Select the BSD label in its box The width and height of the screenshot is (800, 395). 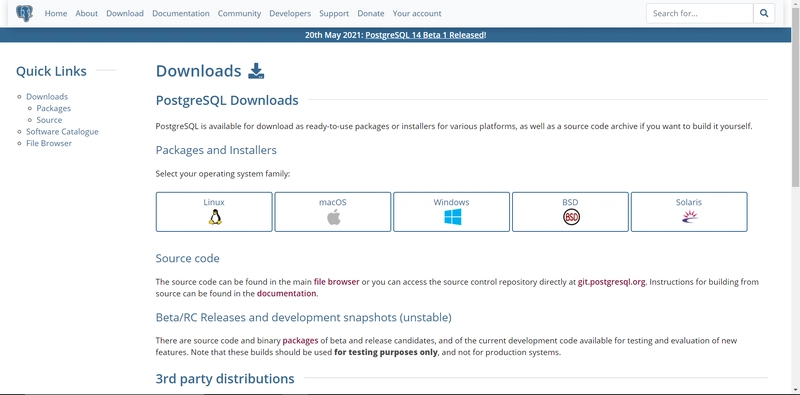coord(570,202)
